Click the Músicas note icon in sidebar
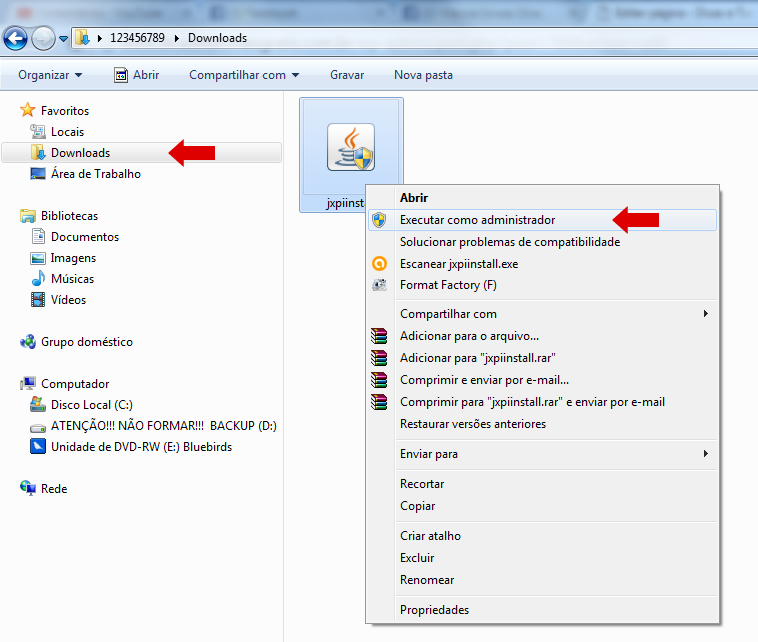 [38, 278]
